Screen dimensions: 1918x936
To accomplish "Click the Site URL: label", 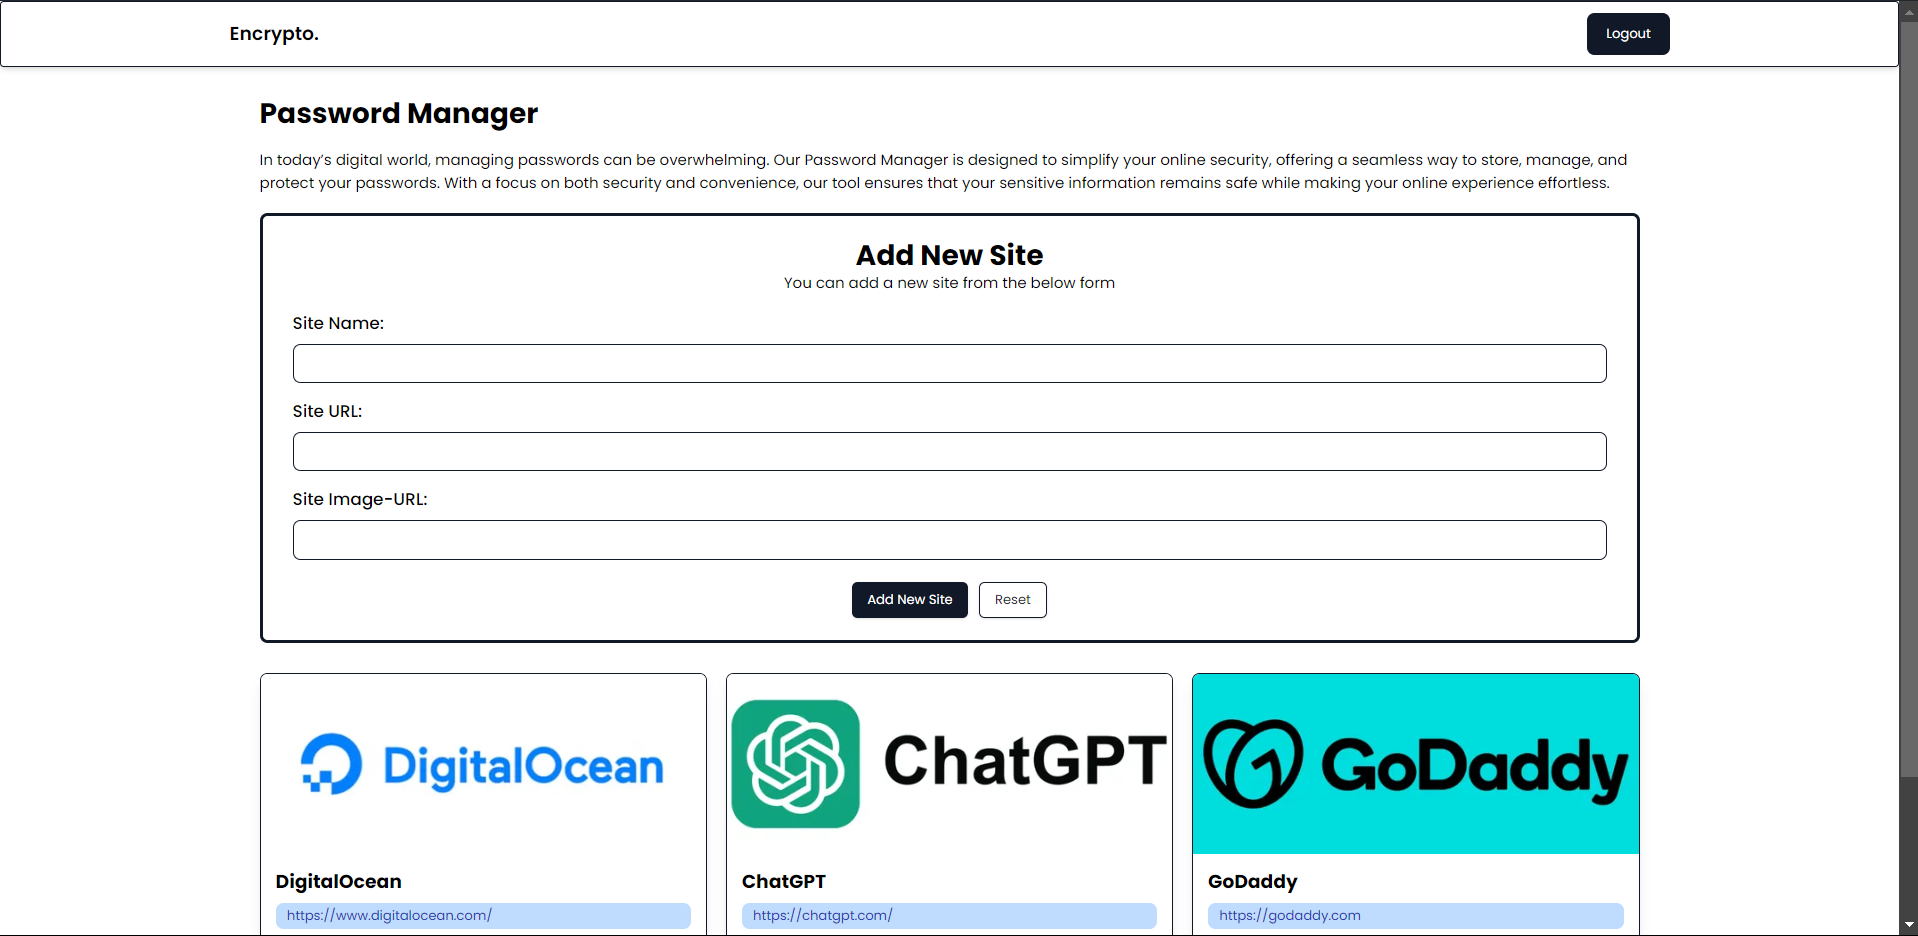I will coord(327,411).
